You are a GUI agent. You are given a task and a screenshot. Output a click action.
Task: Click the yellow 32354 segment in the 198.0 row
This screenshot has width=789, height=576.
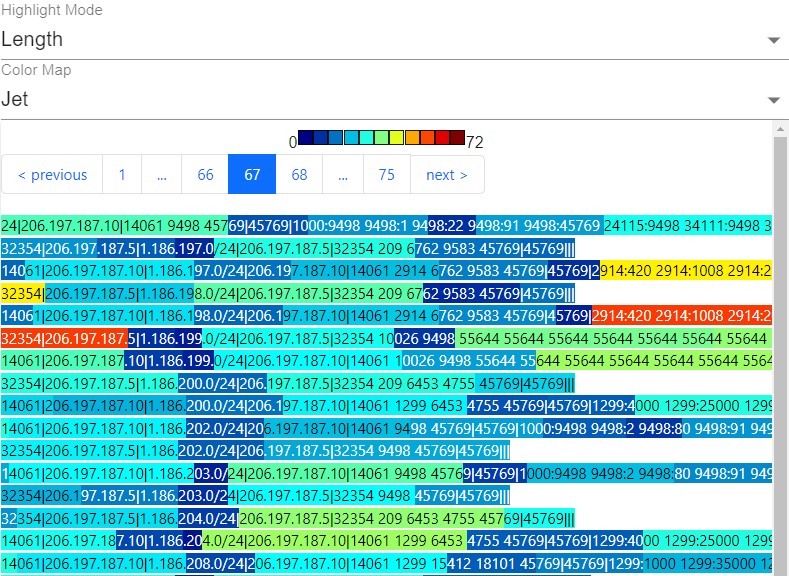(23, 293)
